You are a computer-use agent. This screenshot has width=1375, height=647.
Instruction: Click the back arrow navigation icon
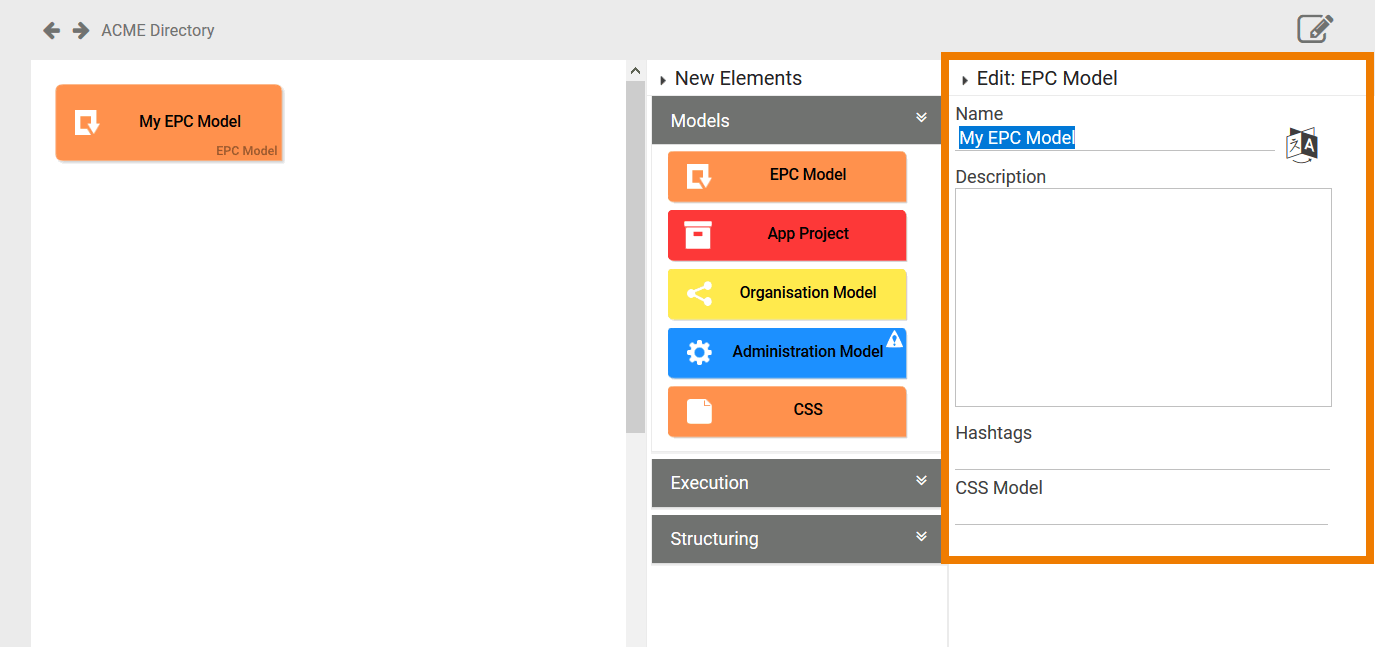click(x=51, y=31)
